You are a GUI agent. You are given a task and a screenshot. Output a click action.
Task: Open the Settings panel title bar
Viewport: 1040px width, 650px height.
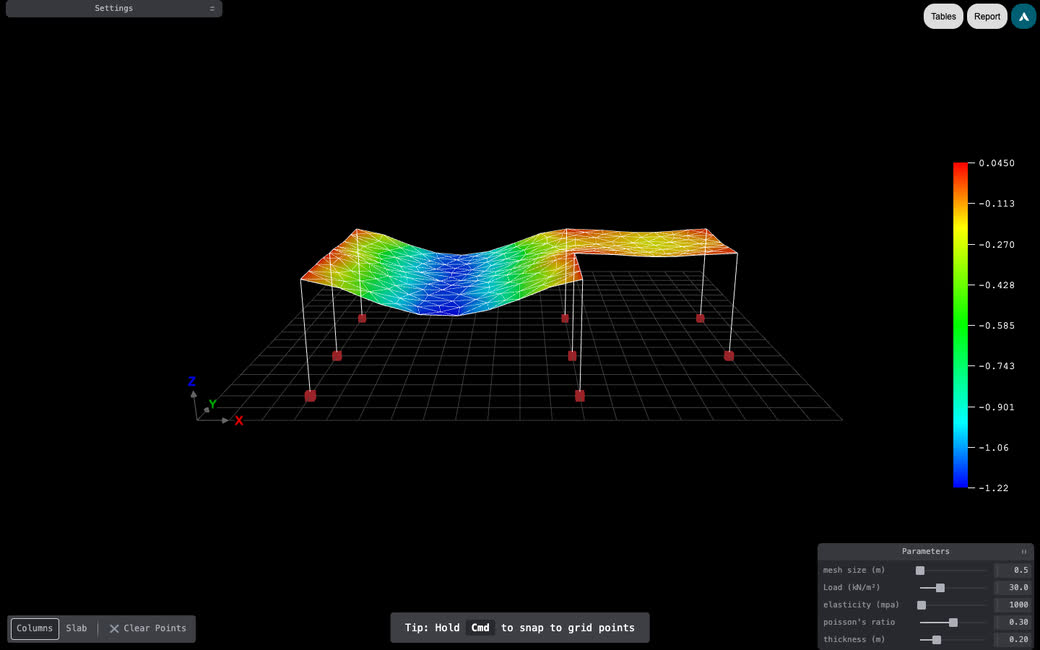pyautogui.click(x=114, y=9)
